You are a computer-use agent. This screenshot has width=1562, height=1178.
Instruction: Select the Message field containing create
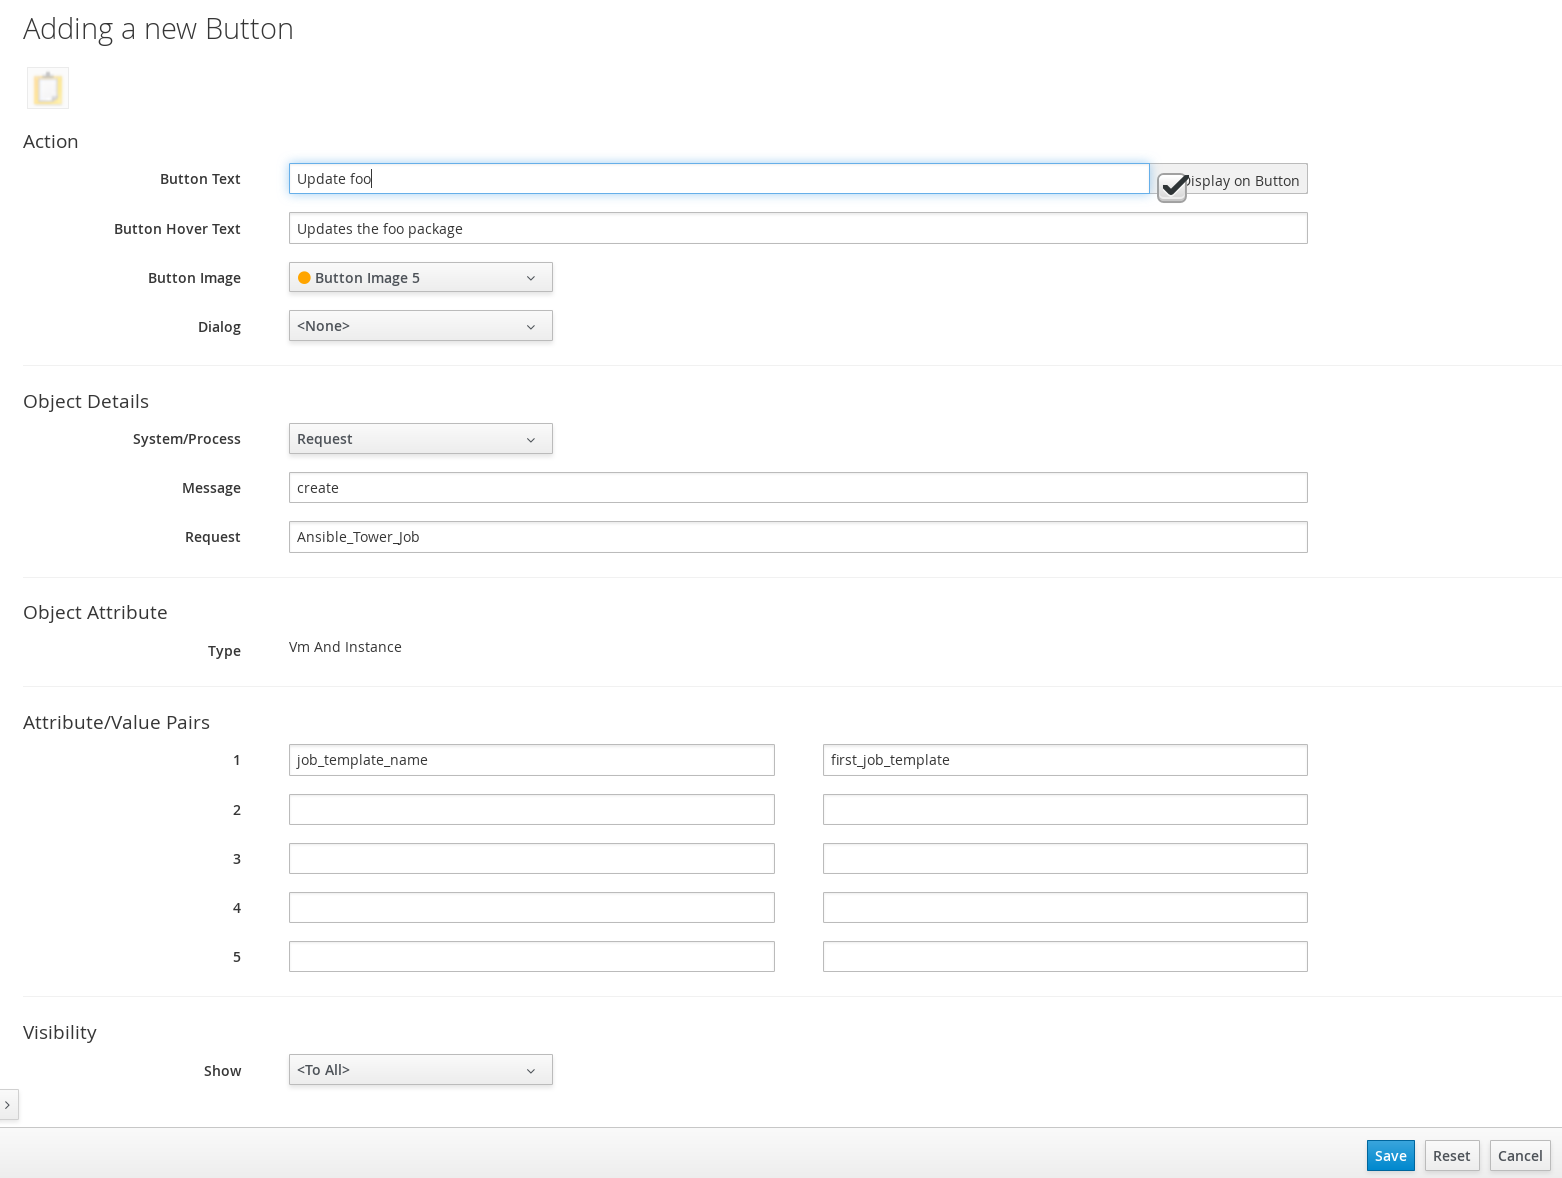click(x=797, y=487)
